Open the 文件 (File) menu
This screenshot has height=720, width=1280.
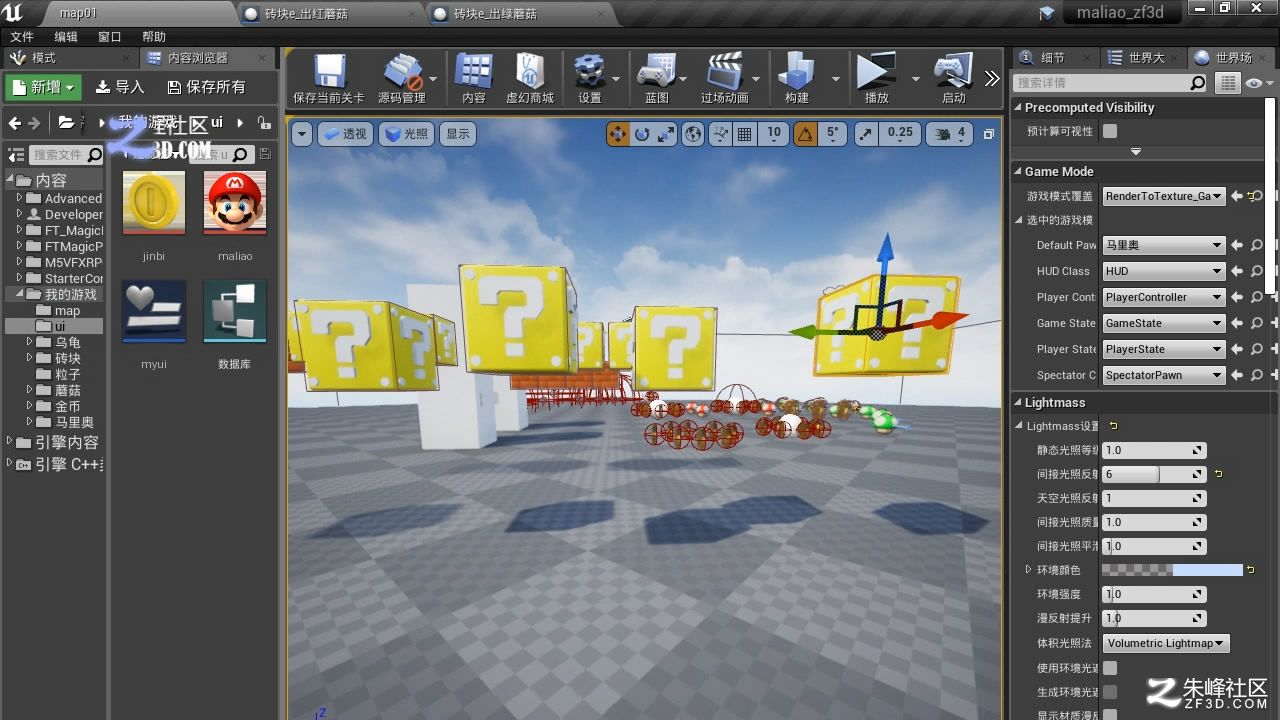point(22,37)
